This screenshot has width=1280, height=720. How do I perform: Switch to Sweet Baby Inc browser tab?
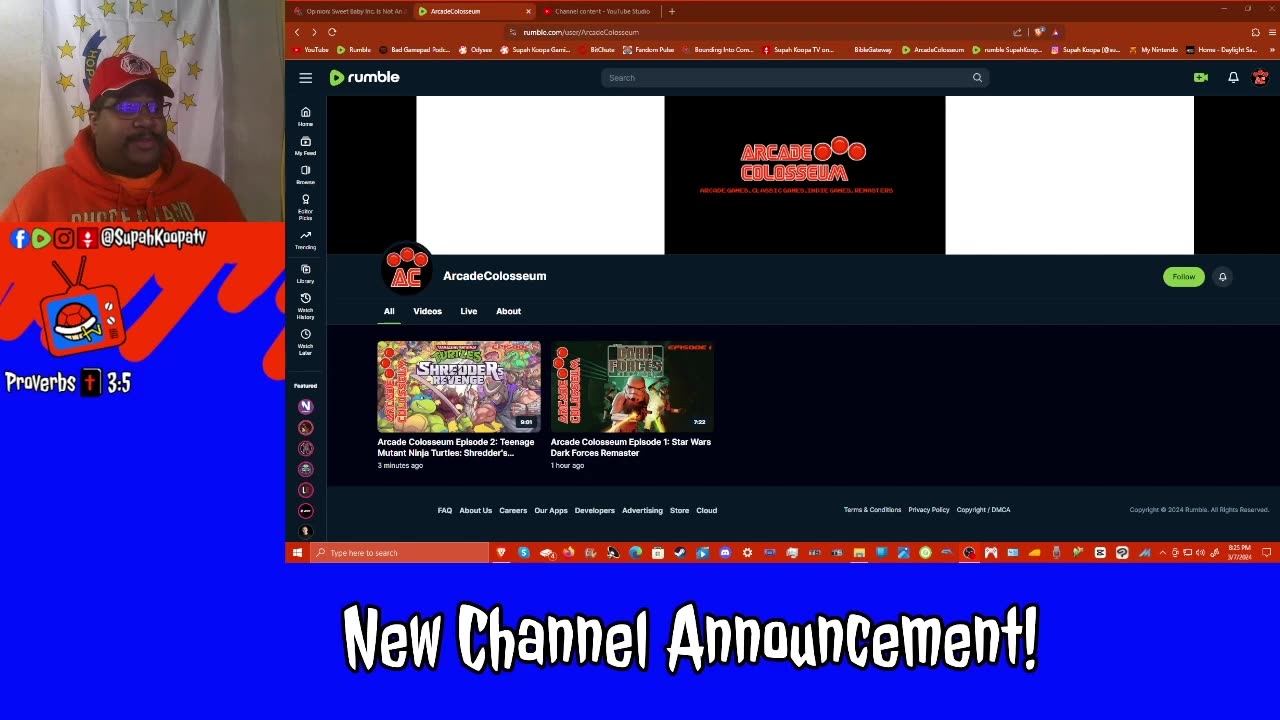(x=349, y=11)
